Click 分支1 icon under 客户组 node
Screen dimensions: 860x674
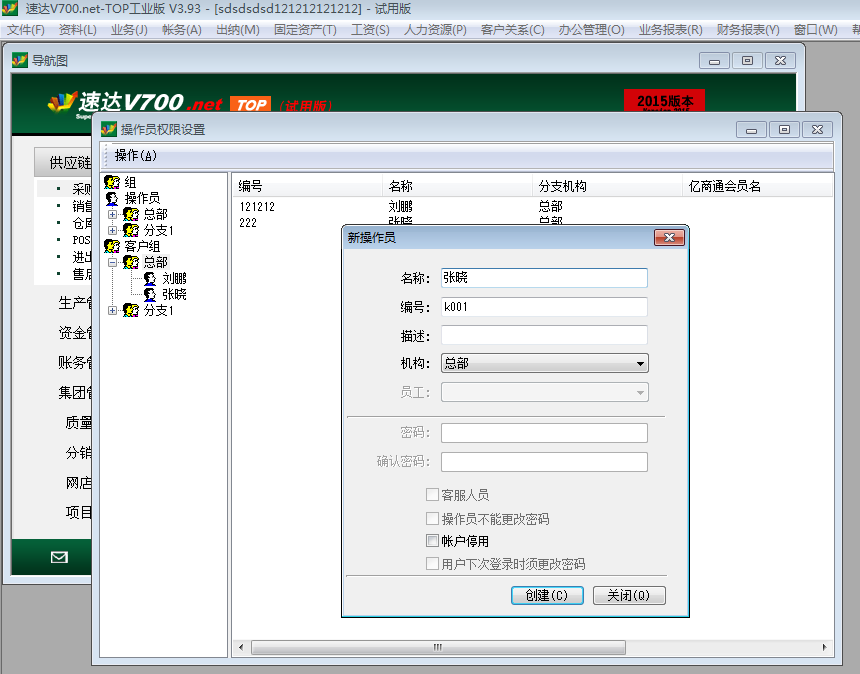[131, 310]
